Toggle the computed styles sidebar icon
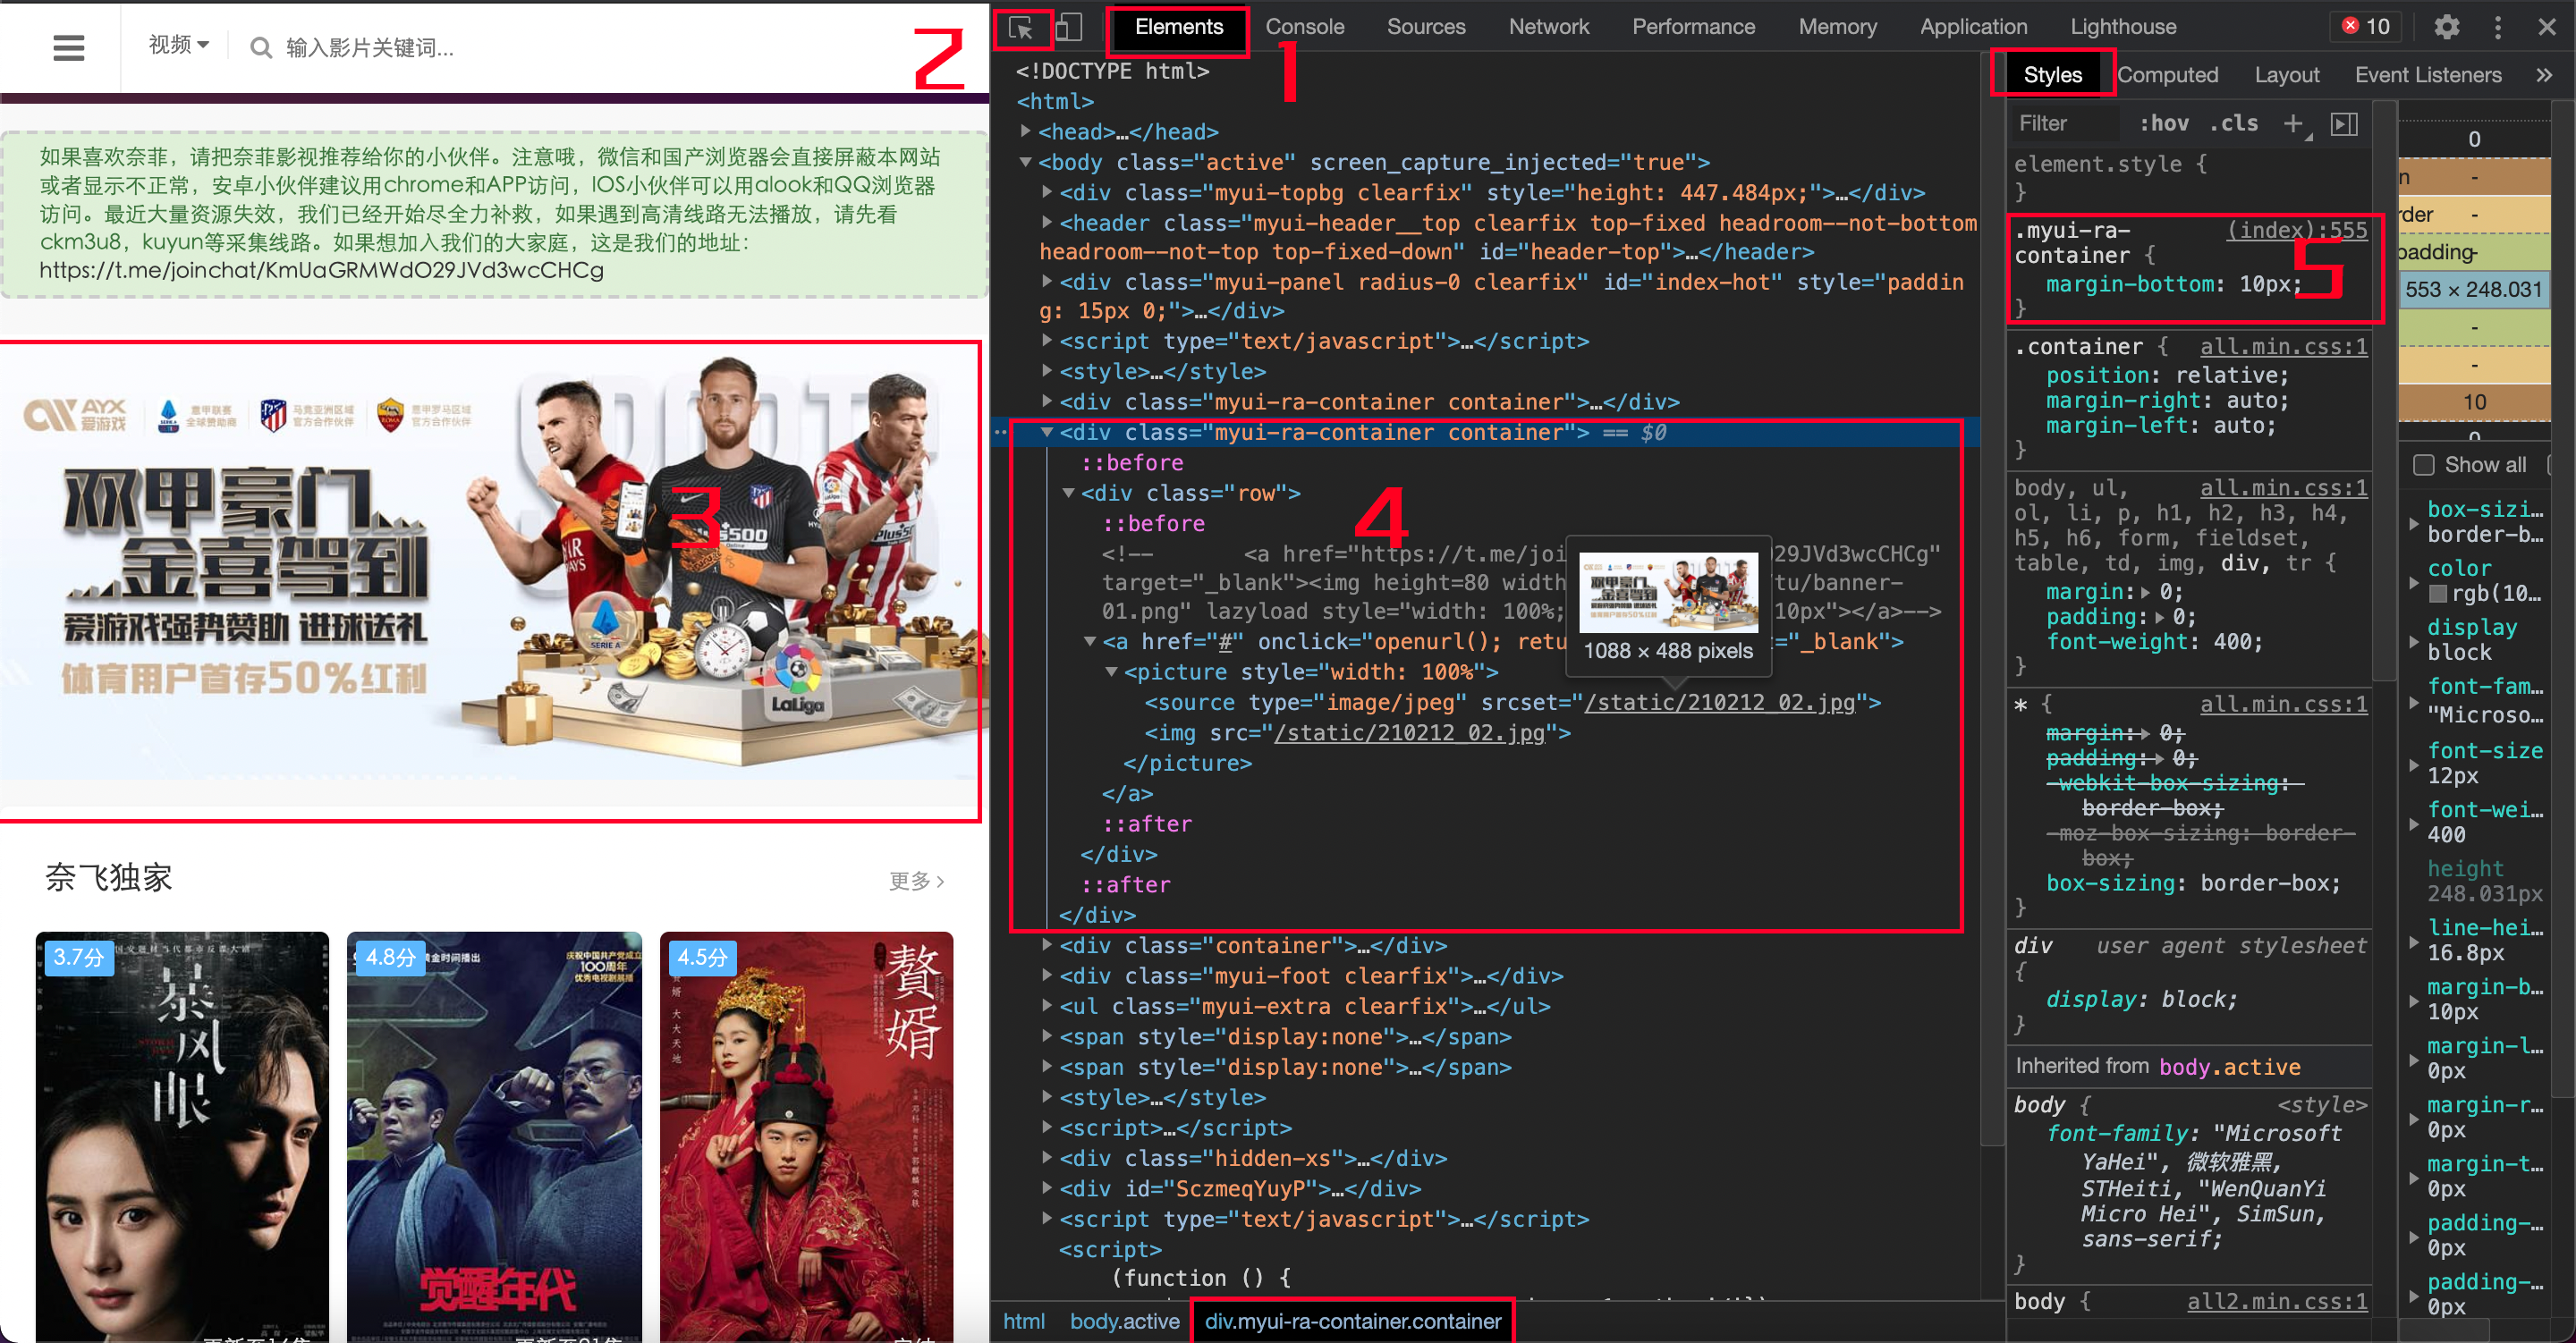 (x=2345, y=123)
